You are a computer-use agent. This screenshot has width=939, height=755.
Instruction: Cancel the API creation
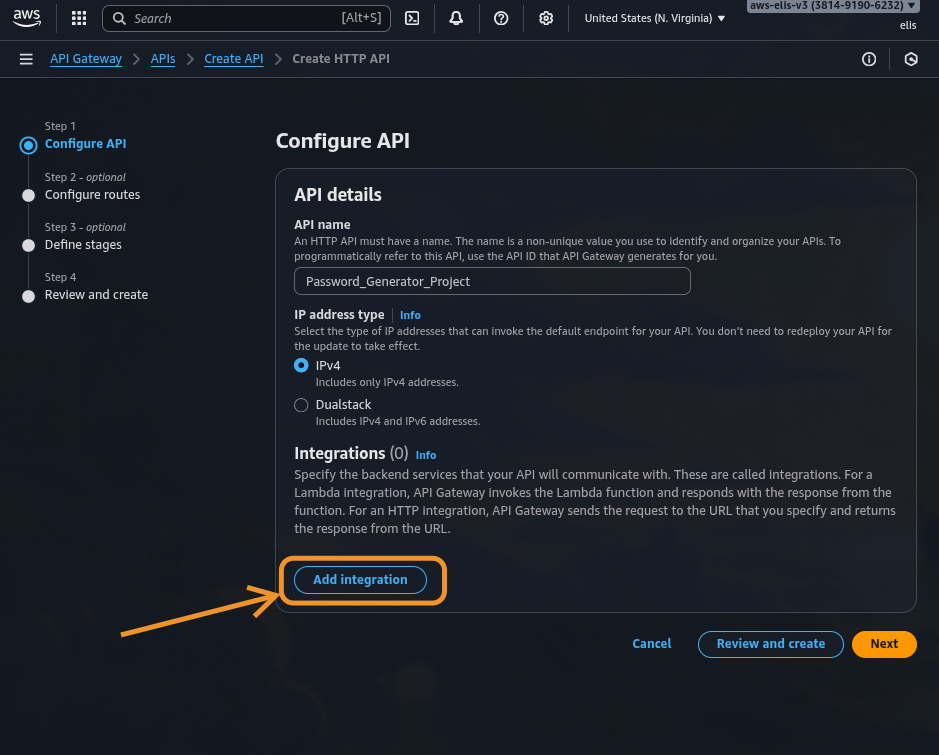pos(652,644)
